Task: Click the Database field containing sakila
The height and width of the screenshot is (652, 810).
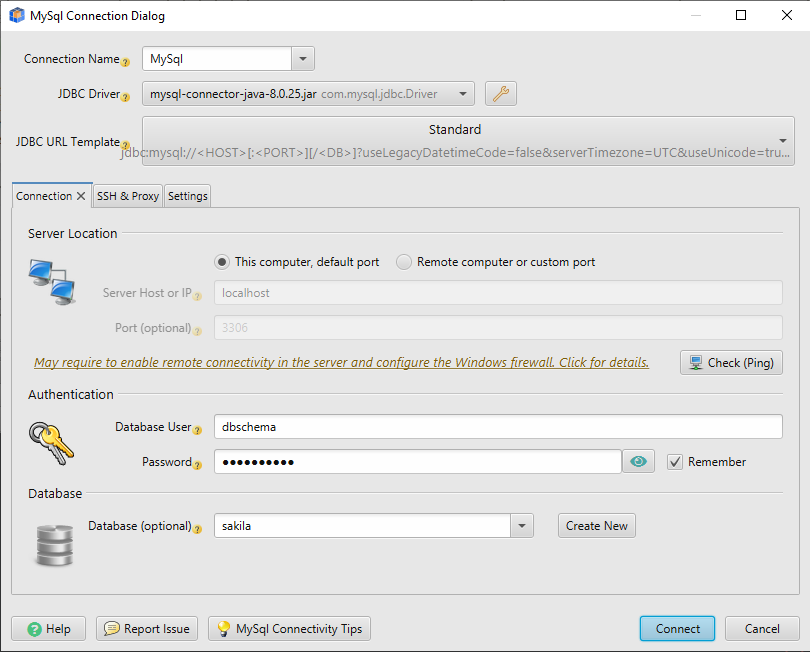Action: pyautogui.click(x=362, y=526)
